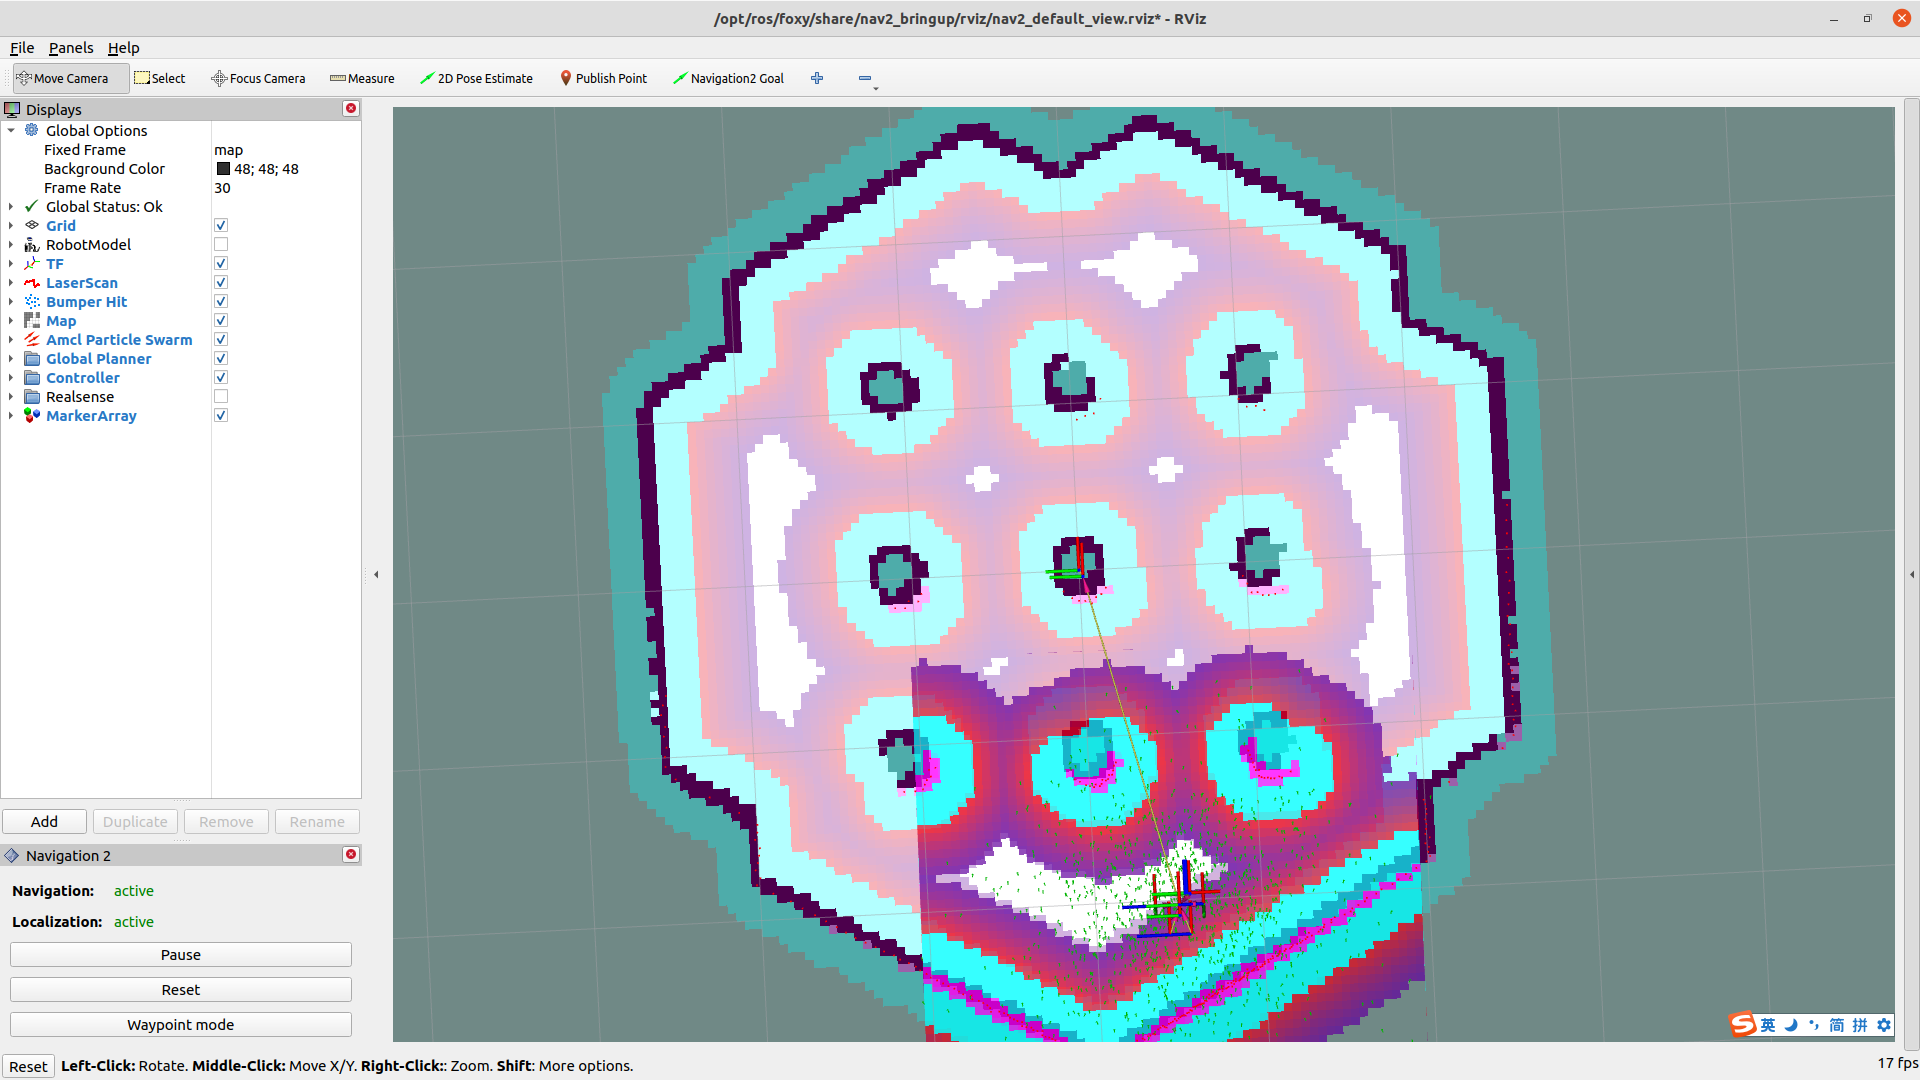Open the Panels menu
The height and width of the screenshot is (1080, 1920).
coord(71,47)
